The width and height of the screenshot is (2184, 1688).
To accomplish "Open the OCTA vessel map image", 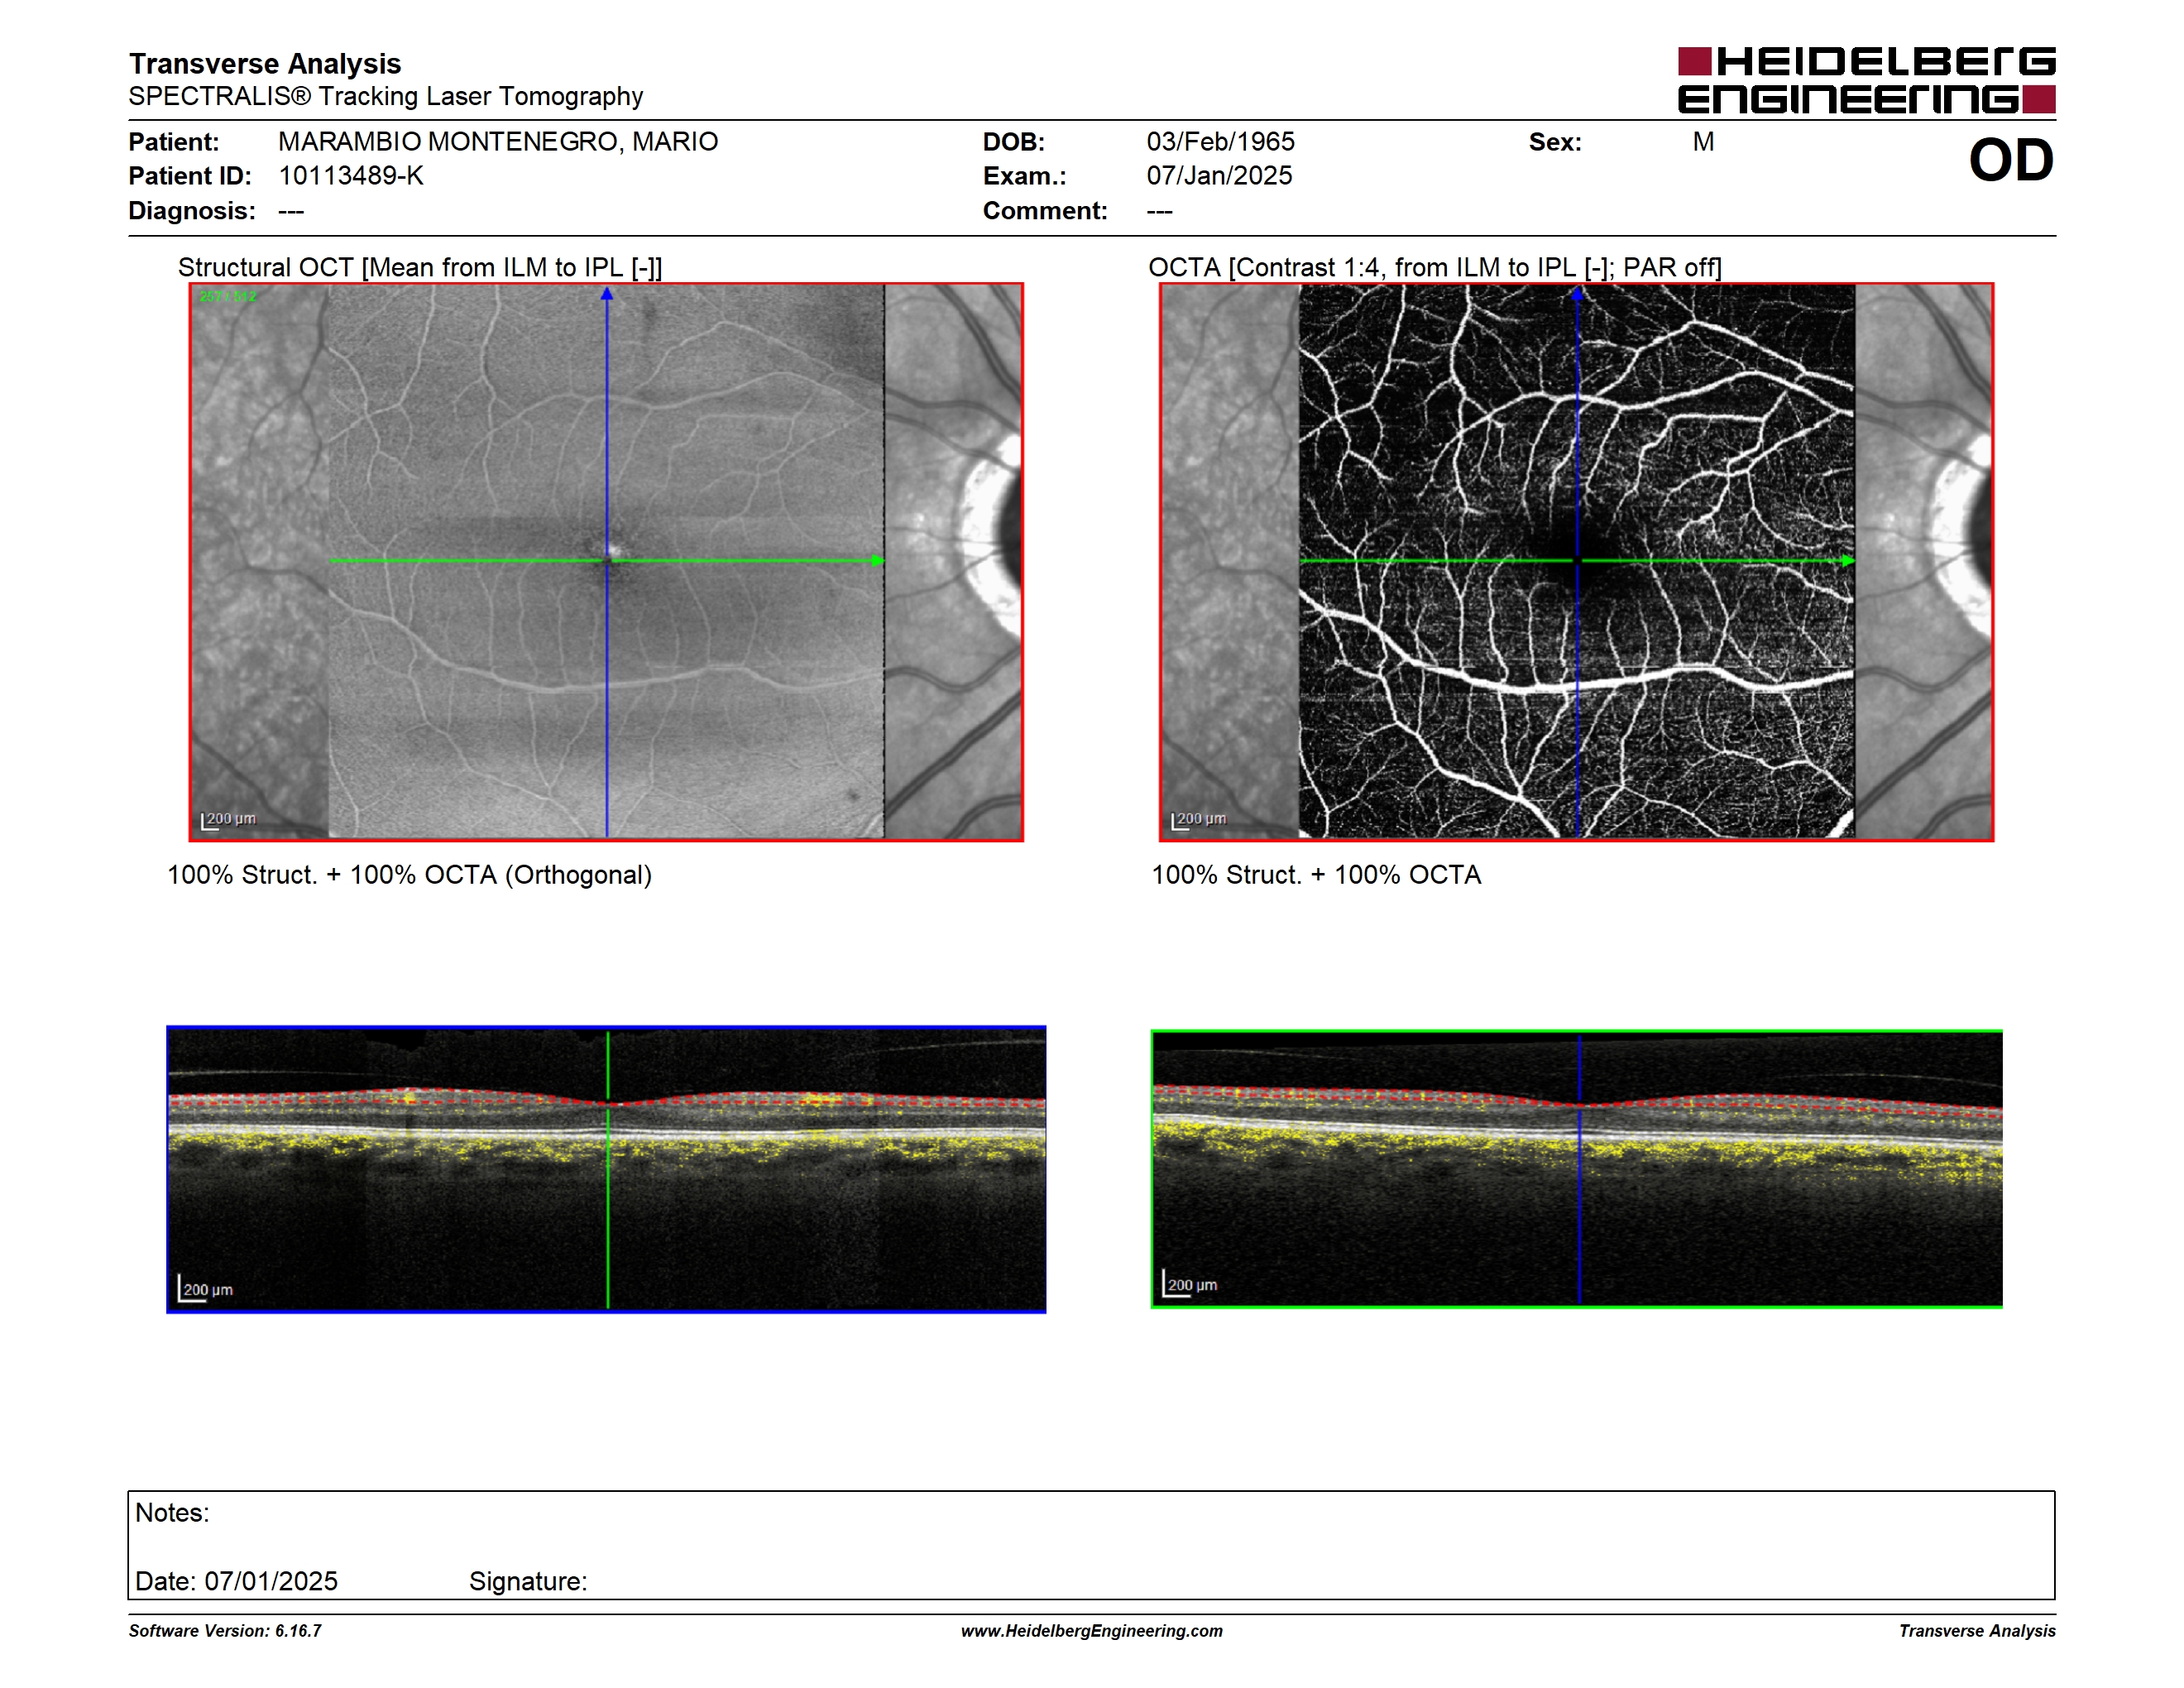I will [1576, 562].
